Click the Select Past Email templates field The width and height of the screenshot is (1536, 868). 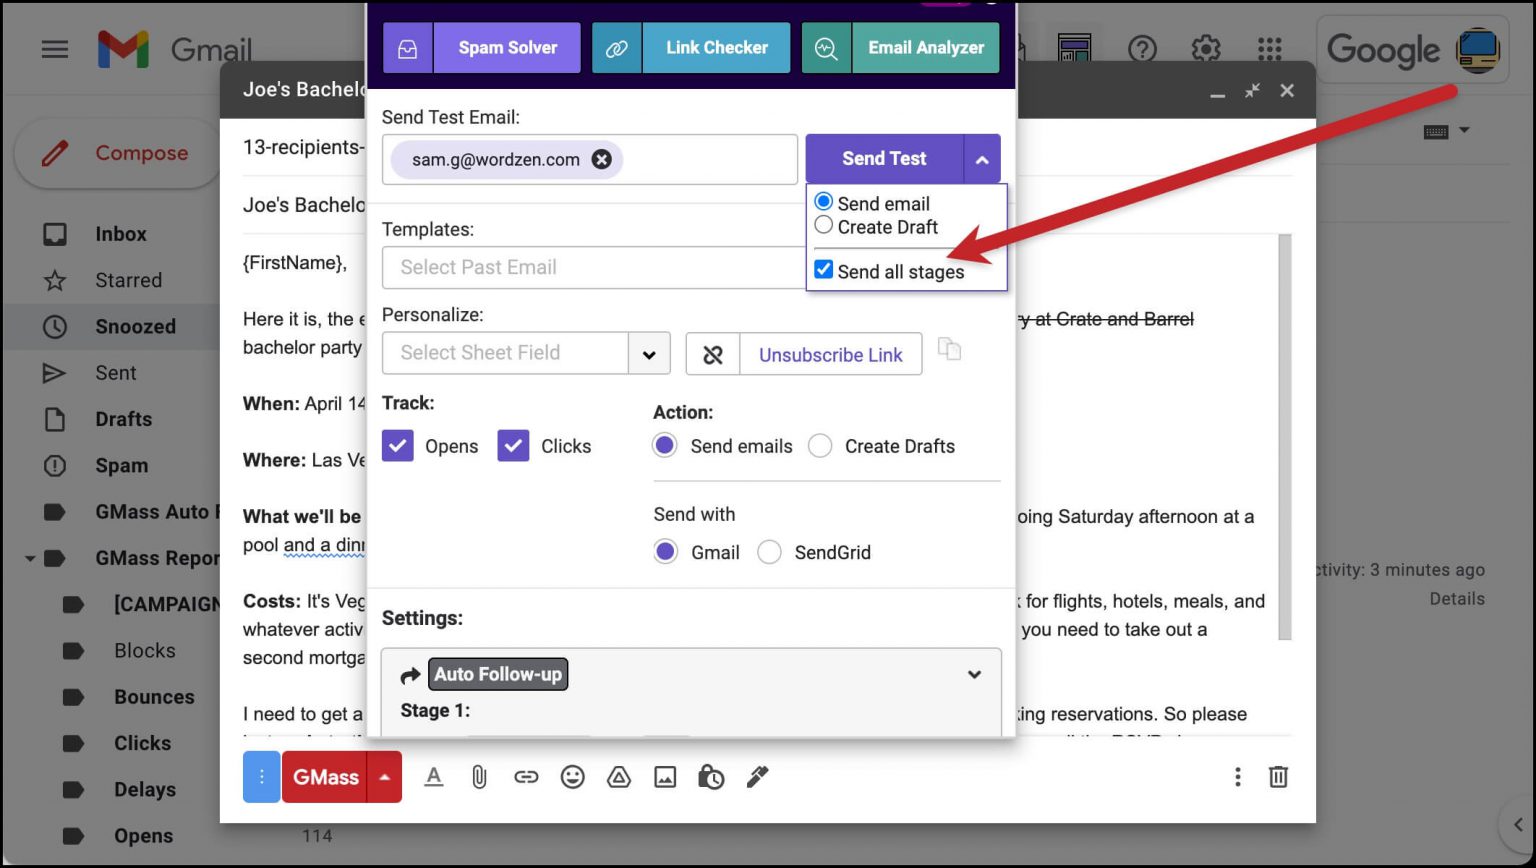coord(592,268)
